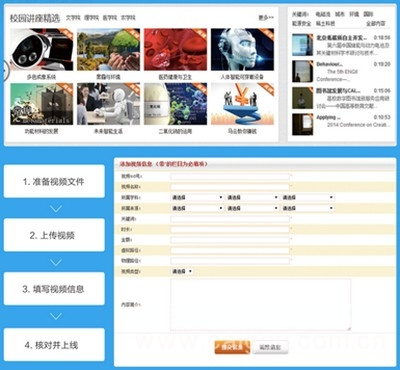Viewport: 400px width, 370px height.
Task: Open the functional materials lecture thumbnail
Action: tap(42, 104)
